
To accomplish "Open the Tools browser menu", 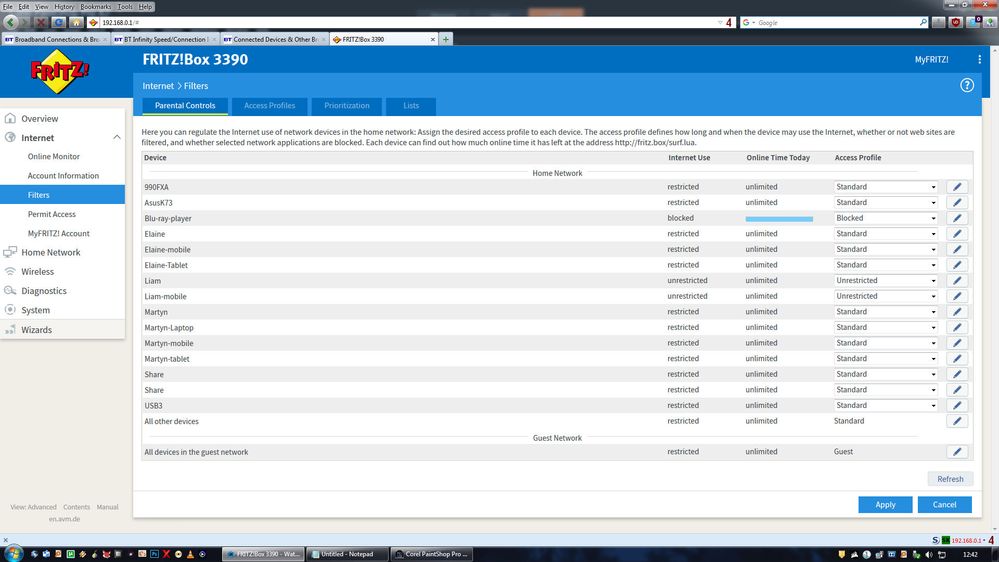I will click(x=125, y=6).
